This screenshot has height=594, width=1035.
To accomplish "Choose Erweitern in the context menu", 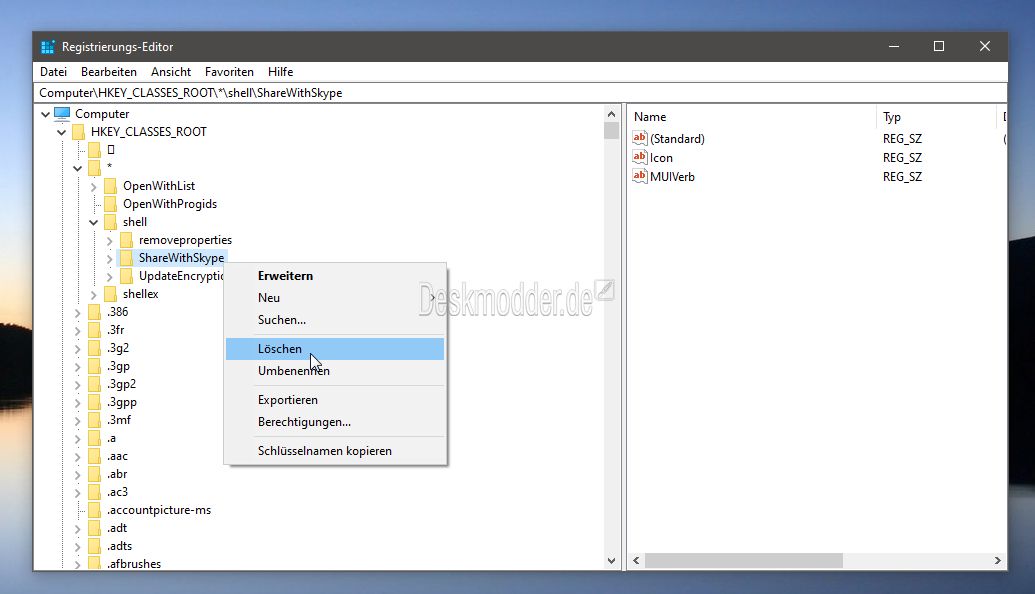I will coord(335,276).
